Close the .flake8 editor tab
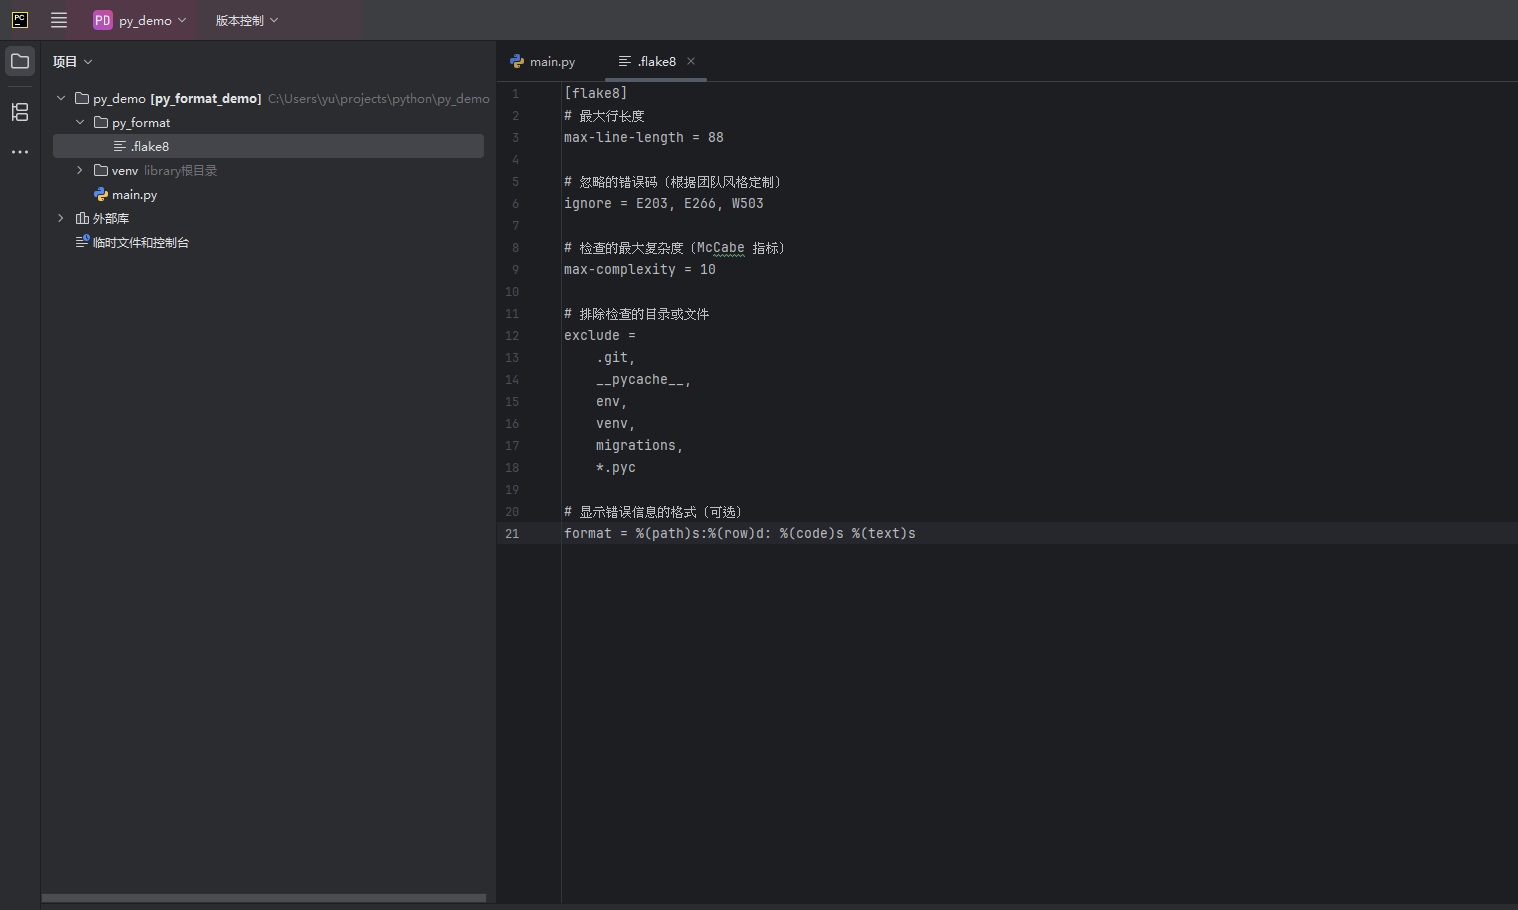The width and height of the screenshot is (1518, 910). pos(691,61)
